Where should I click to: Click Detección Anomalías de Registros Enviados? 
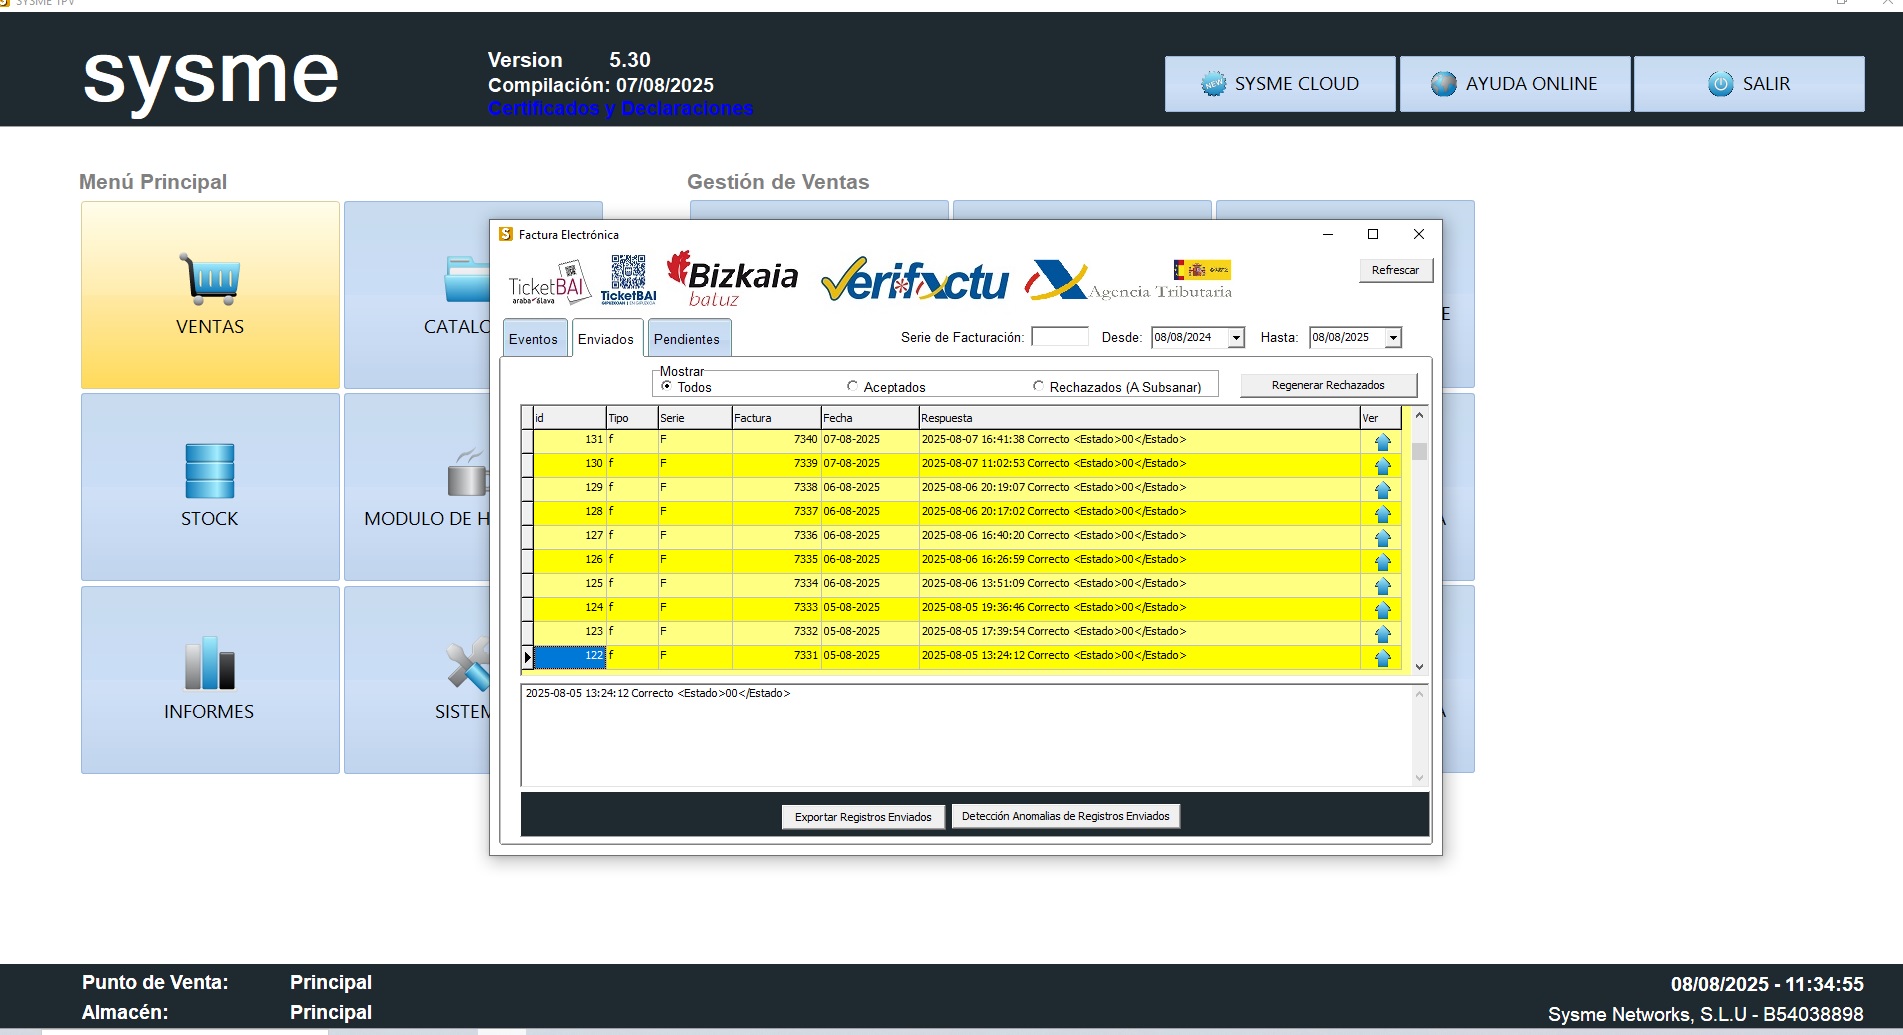point(1065,816)
